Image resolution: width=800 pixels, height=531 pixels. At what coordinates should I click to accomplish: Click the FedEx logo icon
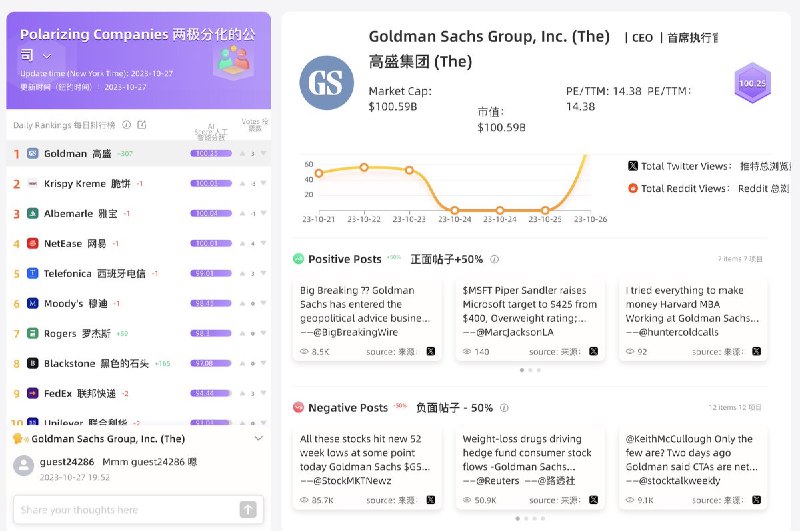click(33, 393)
